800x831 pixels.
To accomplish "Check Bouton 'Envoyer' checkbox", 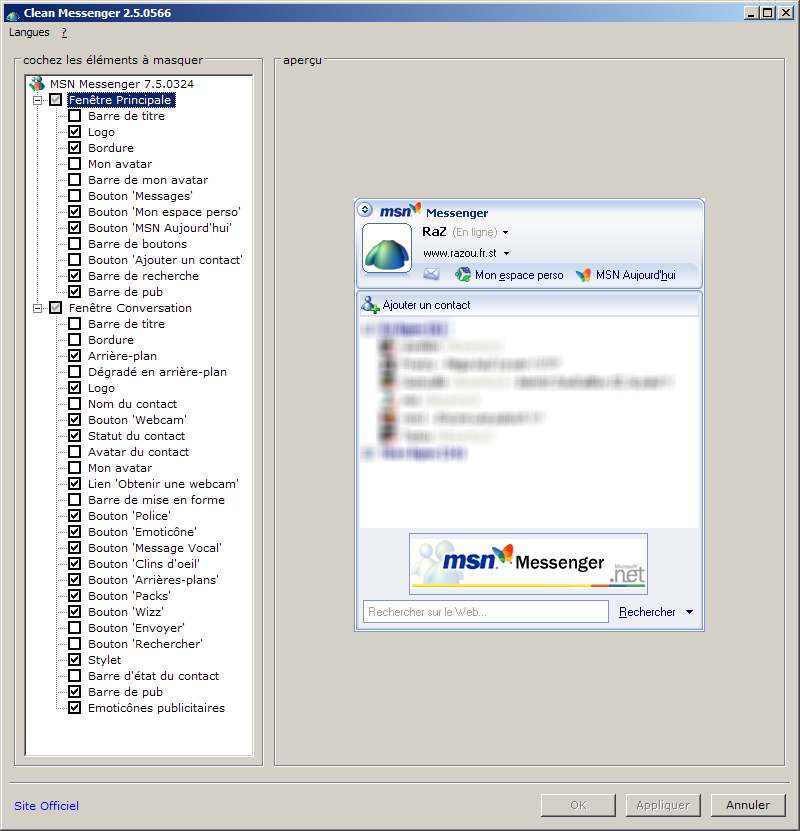I will [75, 627].
